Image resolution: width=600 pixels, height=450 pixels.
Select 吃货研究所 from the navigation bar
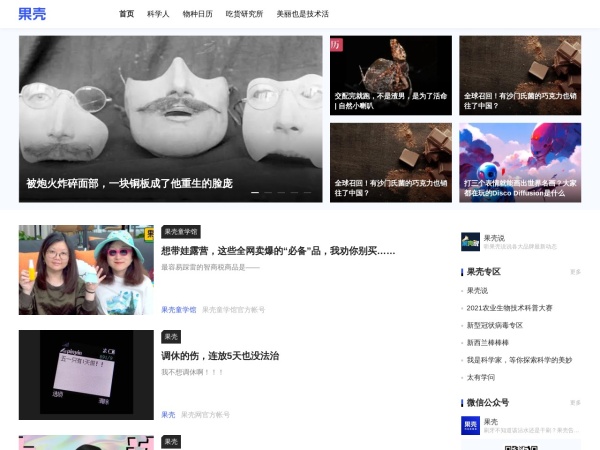pos(244,14)
